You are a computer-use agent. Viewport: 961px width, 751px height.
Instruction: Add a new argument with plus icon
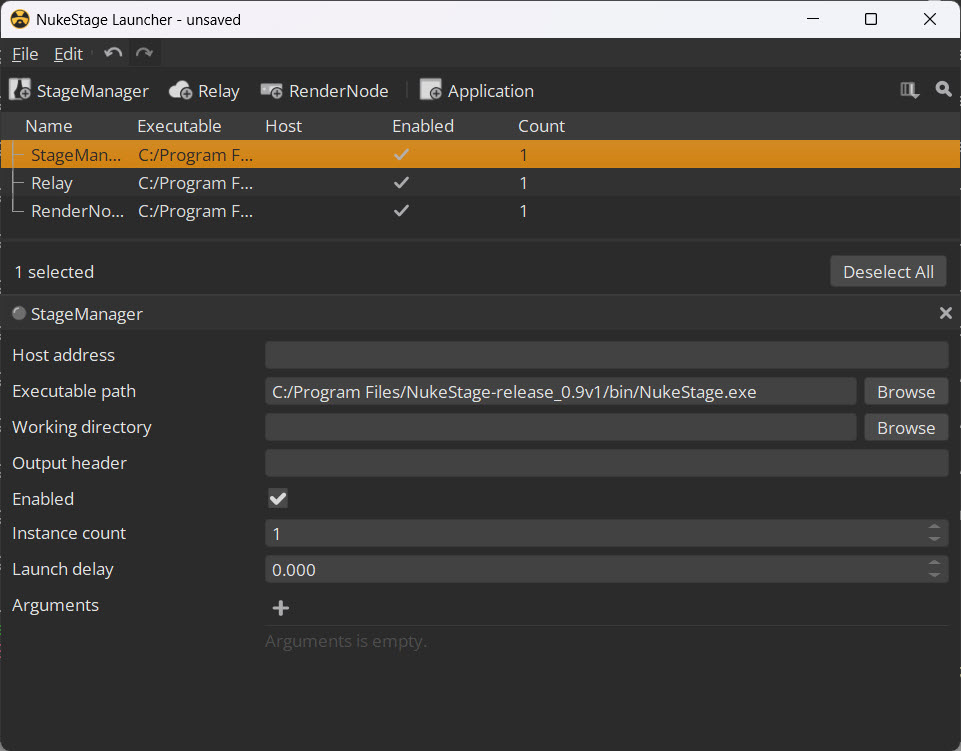click(x=281, y=608)
